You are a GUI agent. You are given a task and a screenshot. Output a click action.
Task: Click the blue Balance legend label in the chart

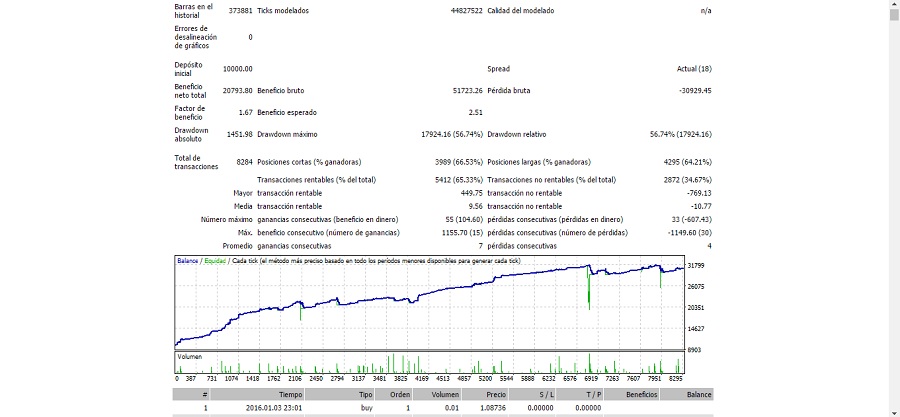coord(187,261)
